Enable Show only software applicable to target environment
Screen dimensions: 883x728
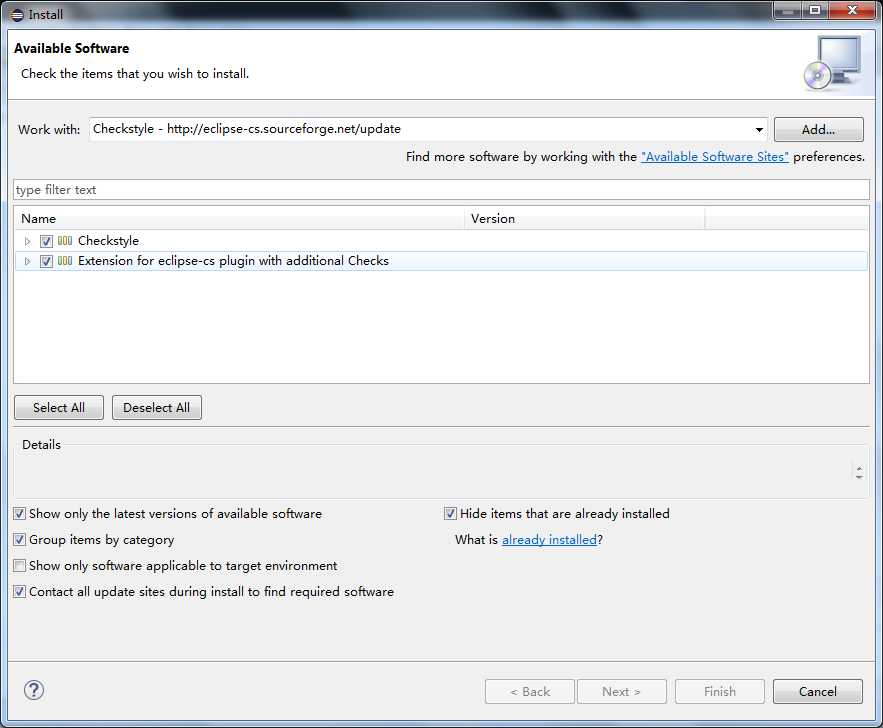coord(20,565)
